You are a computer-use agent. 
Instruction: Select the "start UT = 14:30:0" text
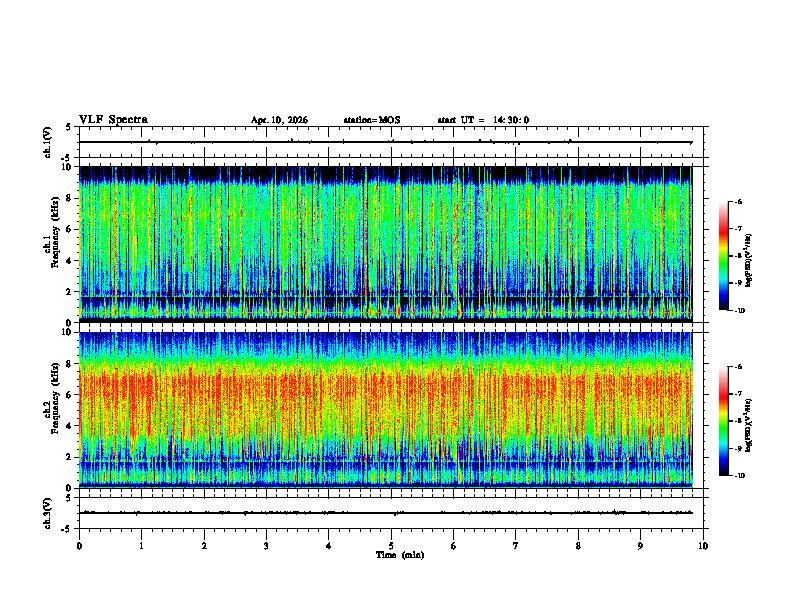coord(483,120)
